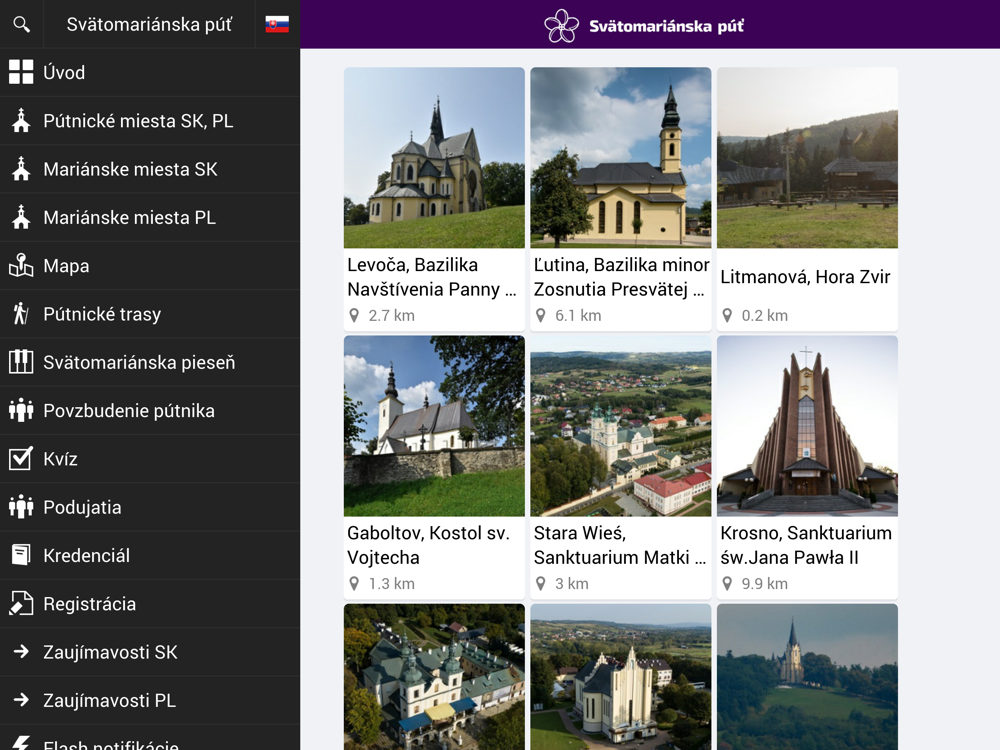The image size is (1000, 750).
Task: Click the Úvod grid icon
Action: click(x=21, y=72)
